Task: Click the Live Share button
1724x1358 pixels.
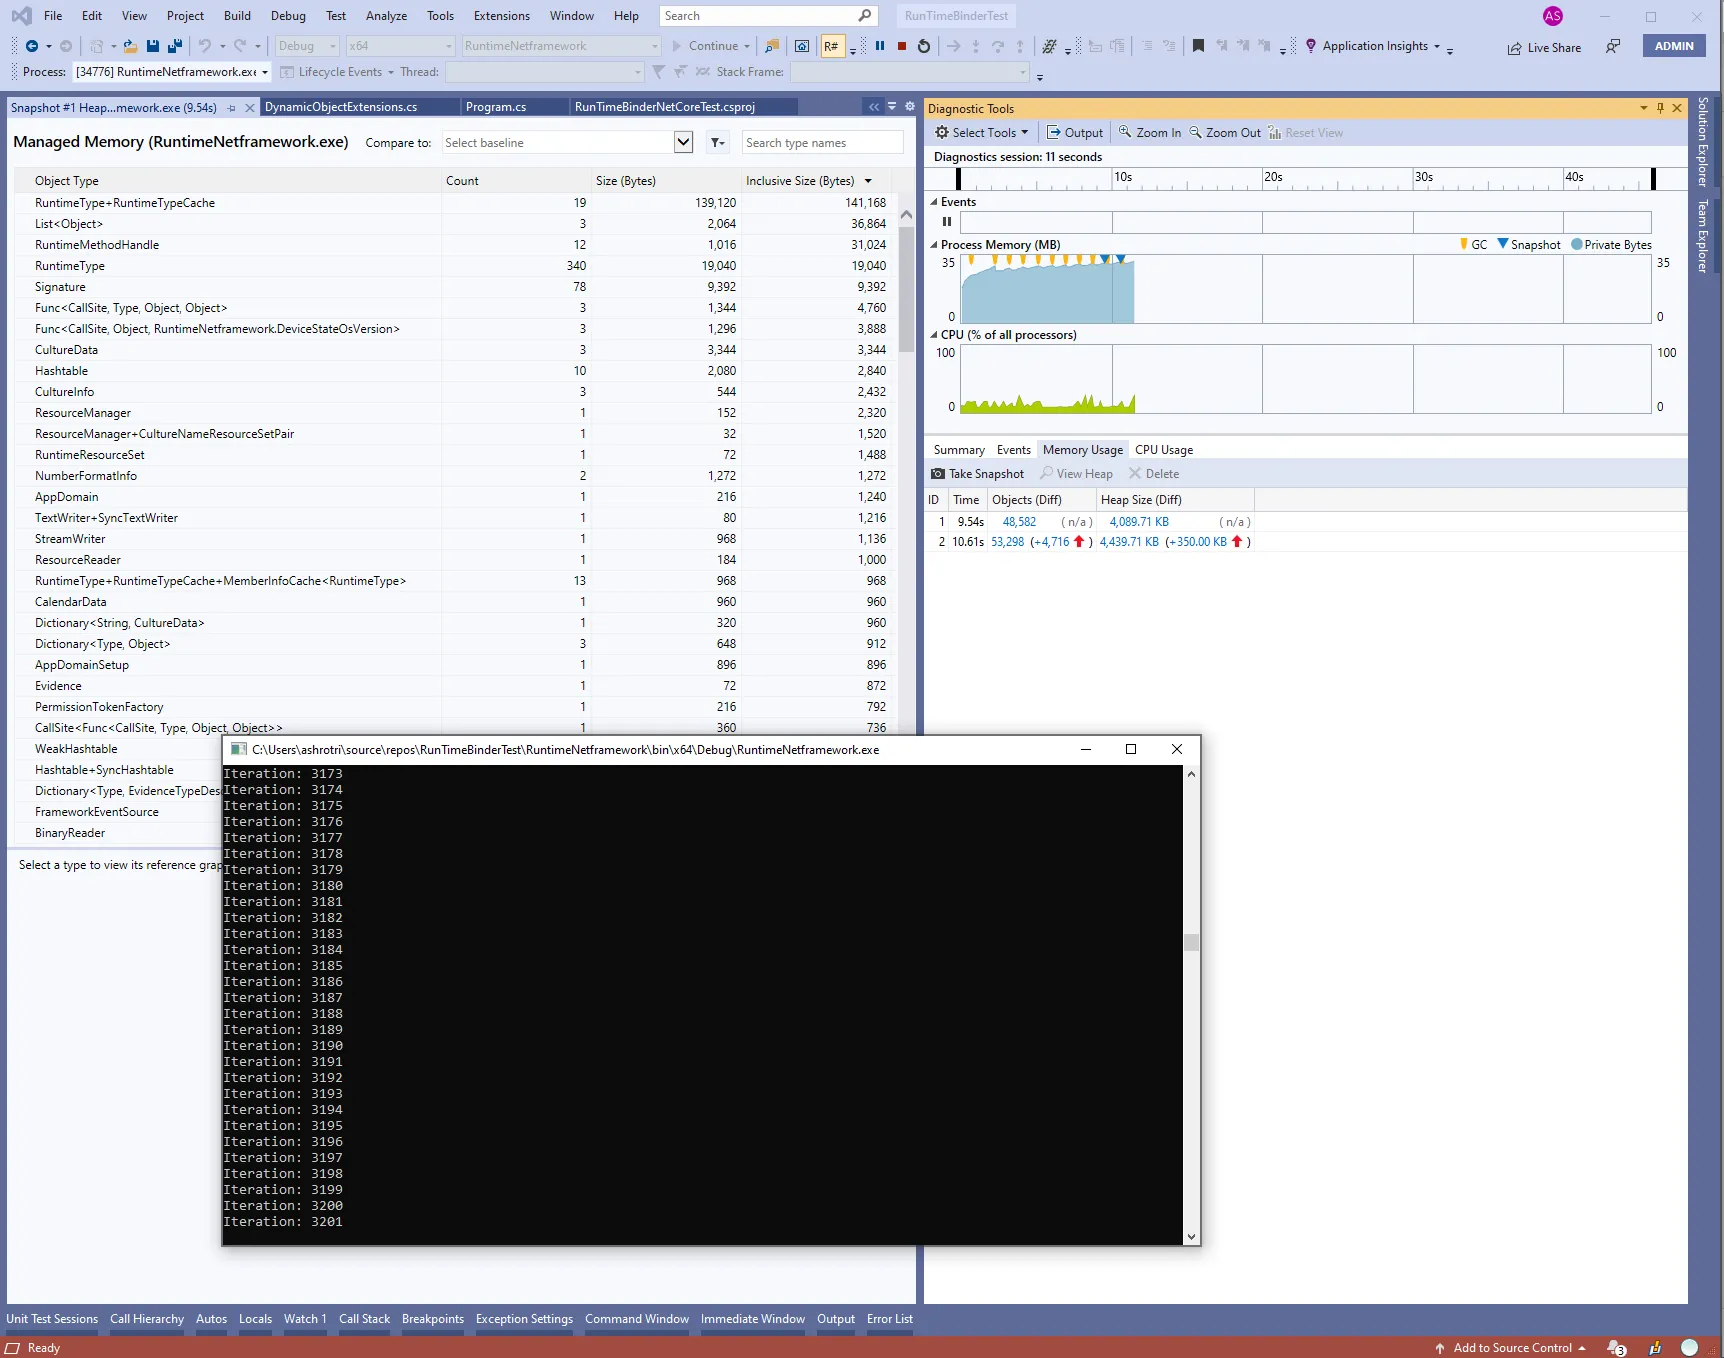Action: tap(1544, 48)
